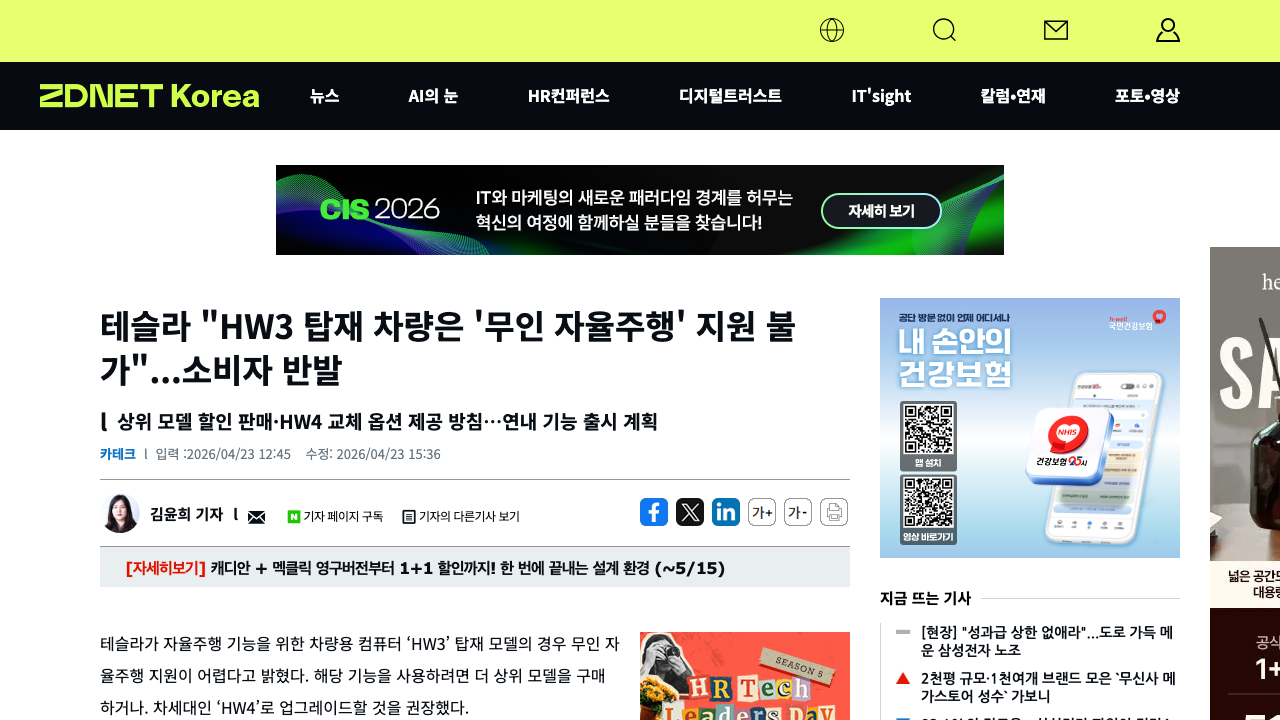
Task: Increase font size with 가+ button
Action: point(762,512)
